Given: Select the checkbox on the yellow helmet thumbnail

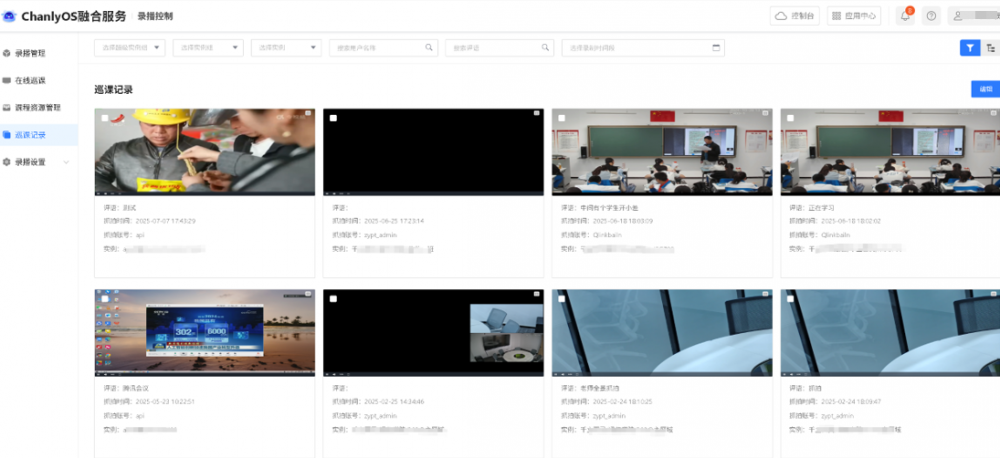Looking at the screenshot, I should coord(105,118).
